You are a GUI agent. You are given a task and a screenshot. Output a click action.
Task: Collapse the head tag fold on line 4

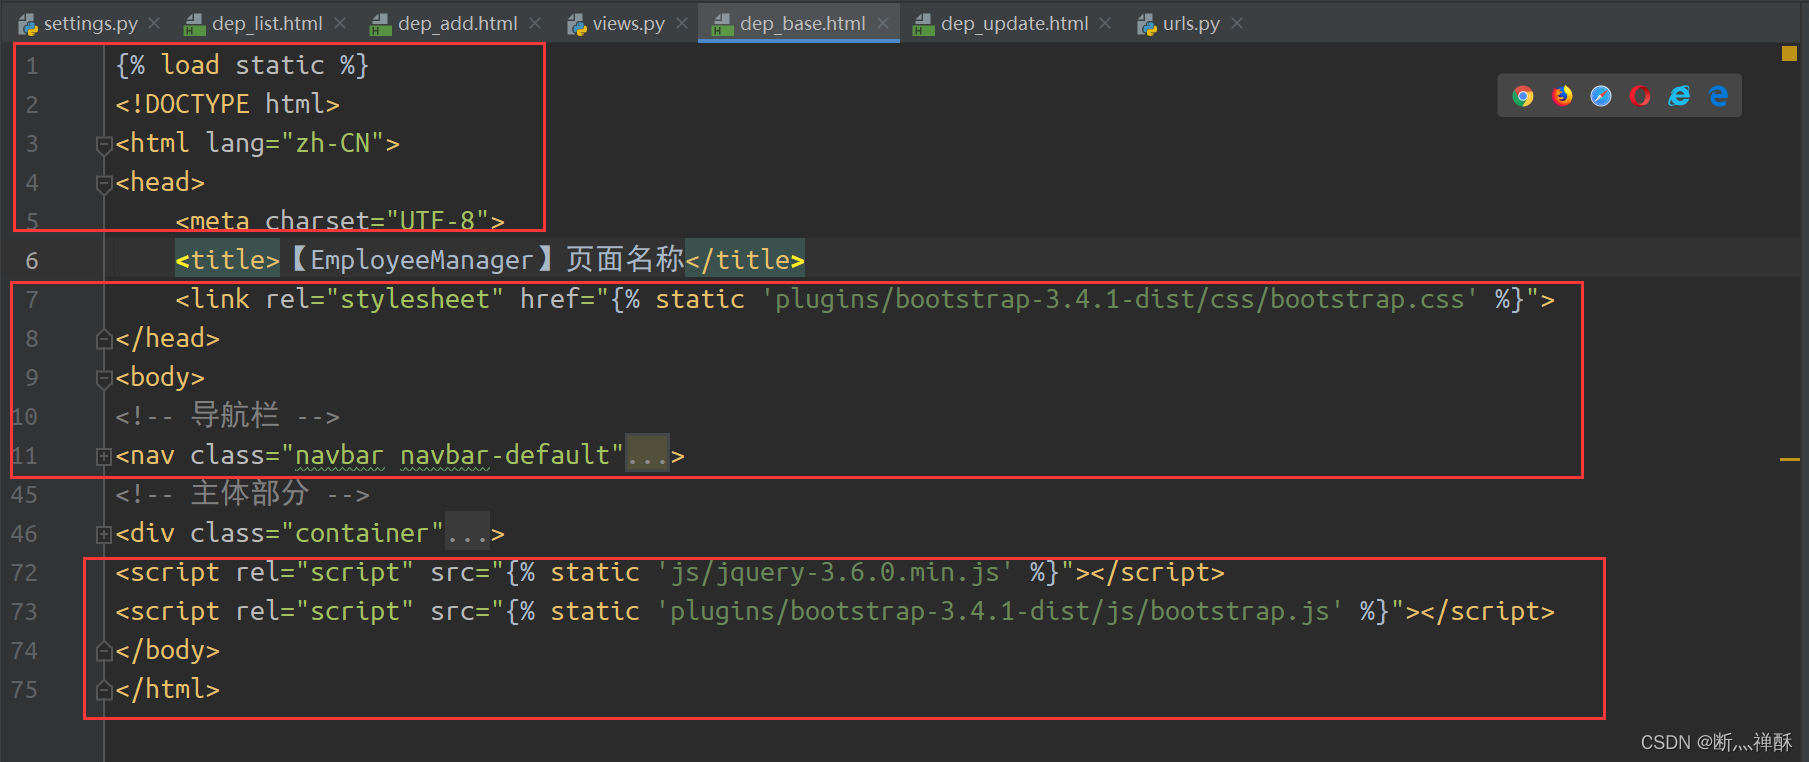pyautogui.click(x=103, y=183)
